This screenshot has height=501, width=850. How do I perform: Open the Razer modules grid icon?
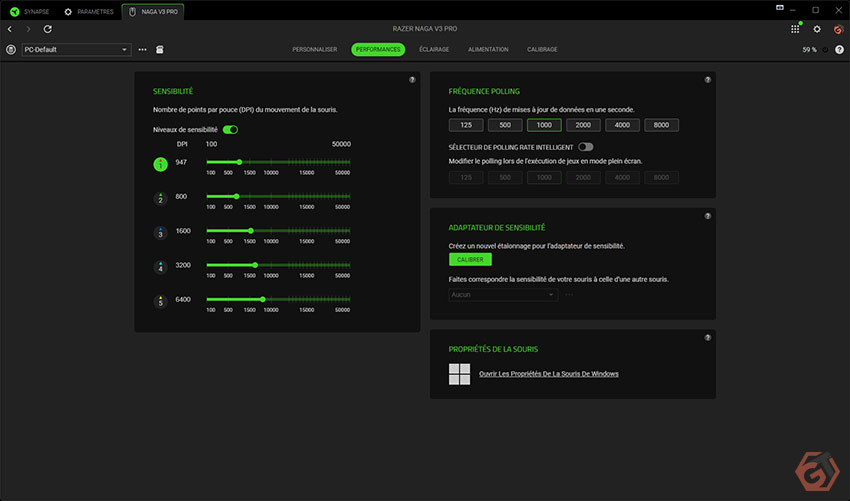click(795, 29)
